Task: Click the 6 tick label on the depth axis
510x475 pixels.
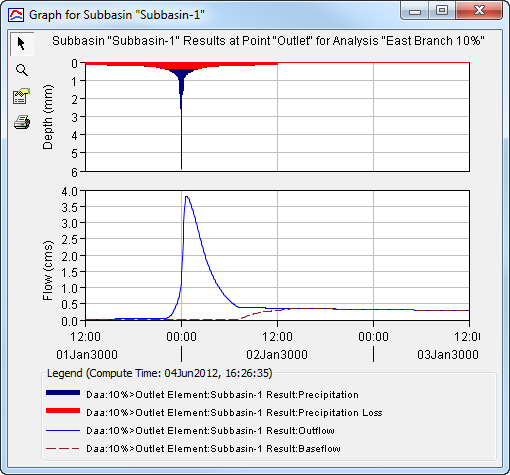Action: point(74,173)
